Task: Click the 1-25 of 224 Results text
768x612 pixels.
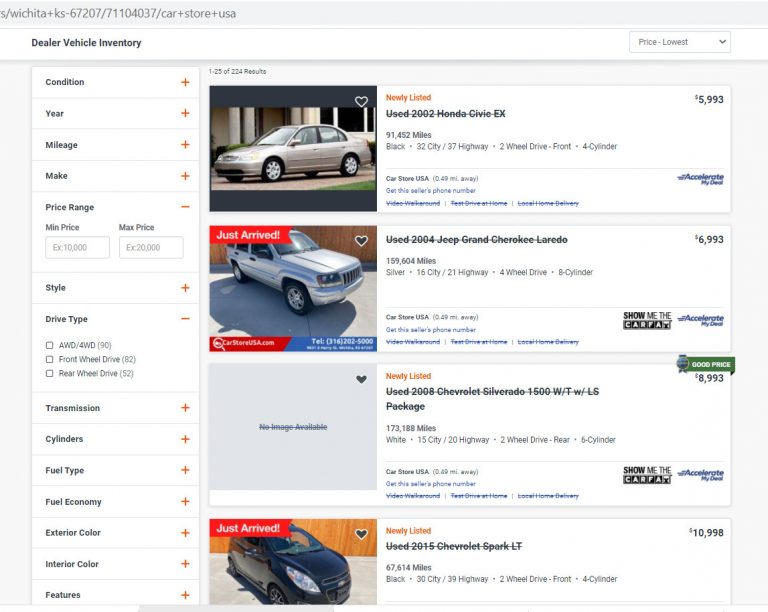Action: (238, 71)
